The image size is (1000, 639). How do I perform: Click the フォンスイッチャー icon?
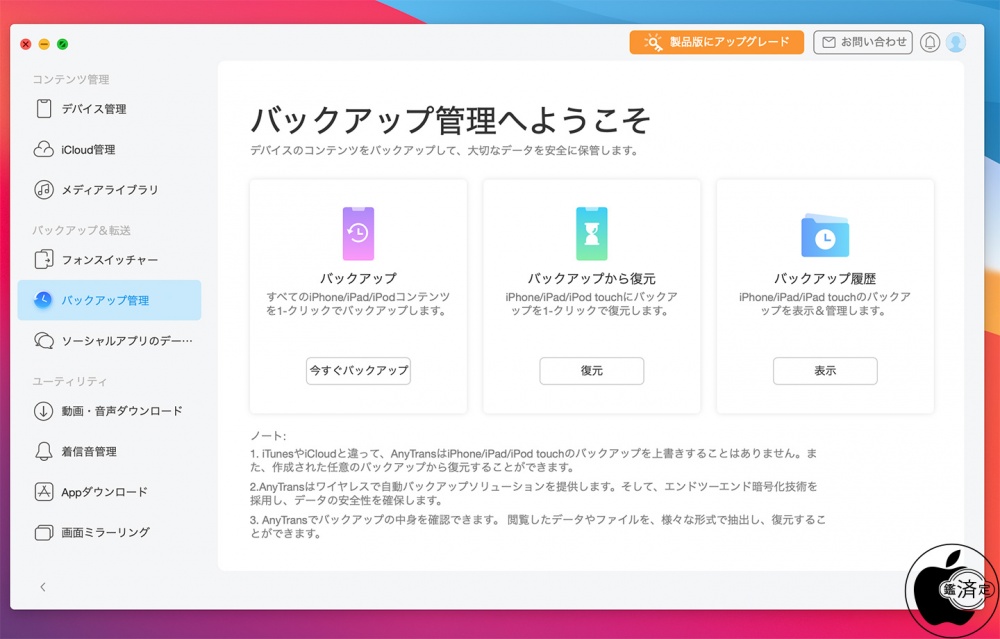(43, 260)
